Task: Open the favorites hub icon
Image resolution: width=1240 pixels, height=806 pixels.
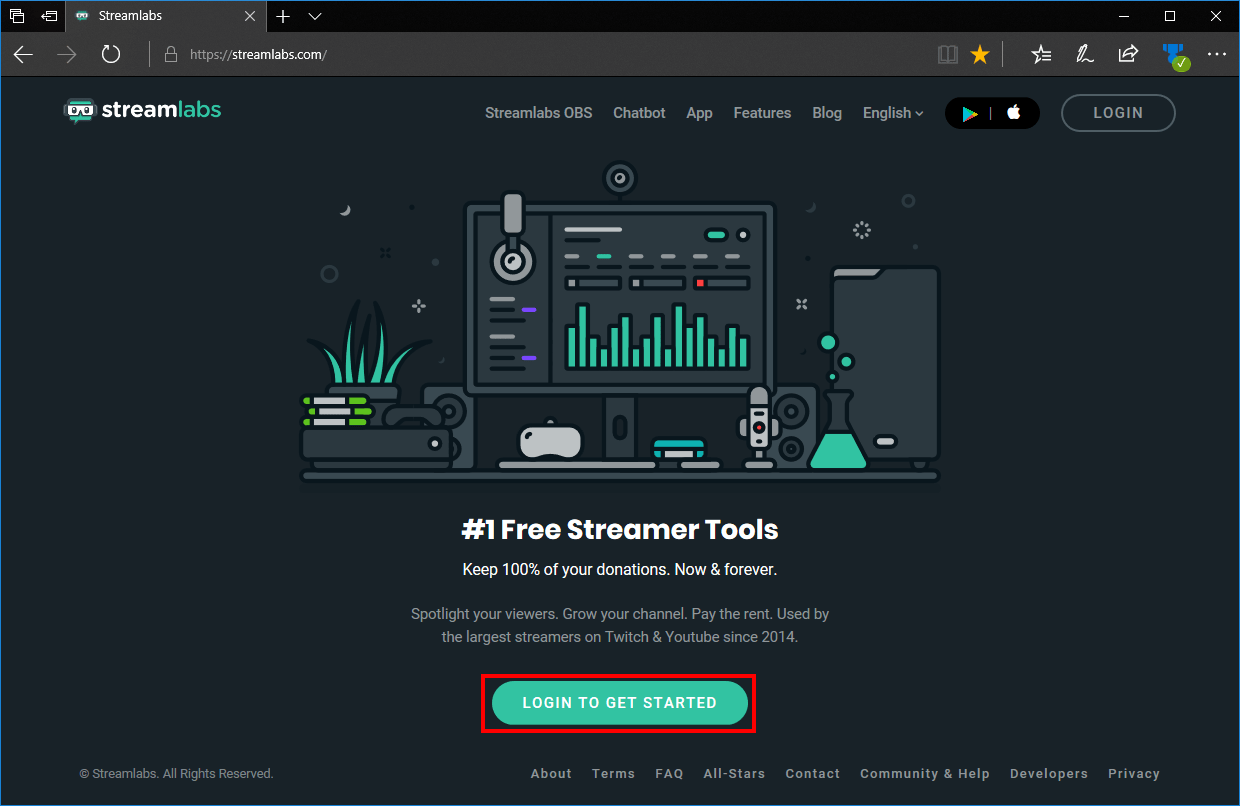Action: (1041, 54)
